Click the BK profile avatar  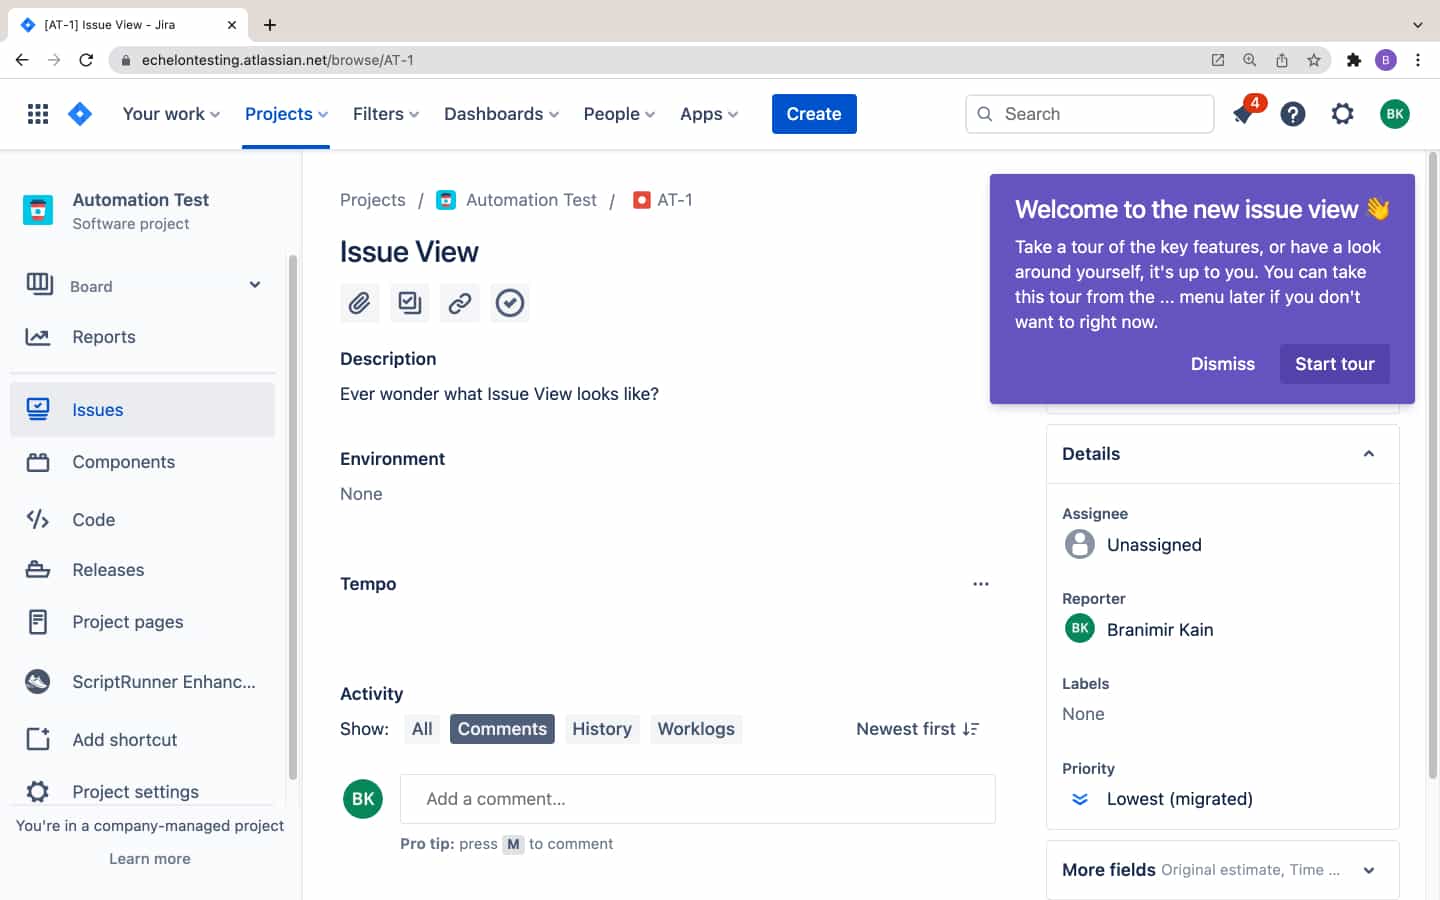click(1395, 113)
